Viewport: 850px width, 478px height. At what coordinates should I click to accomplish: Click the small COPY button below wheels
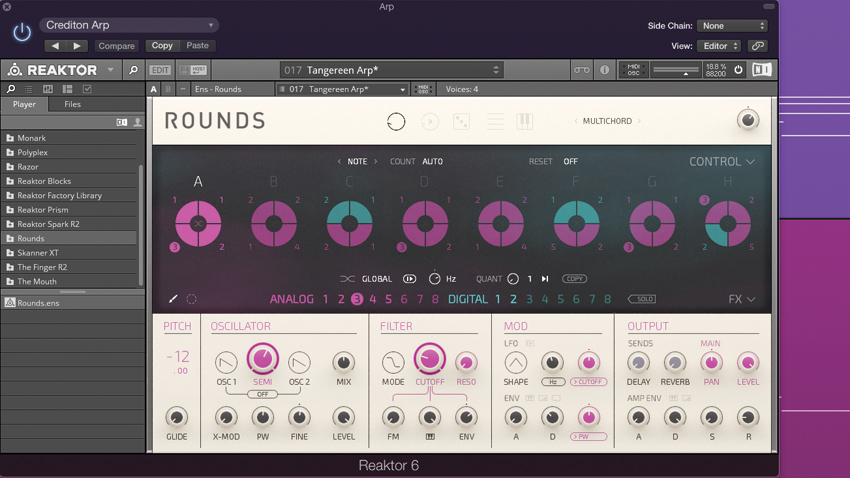tap(574, 279)
